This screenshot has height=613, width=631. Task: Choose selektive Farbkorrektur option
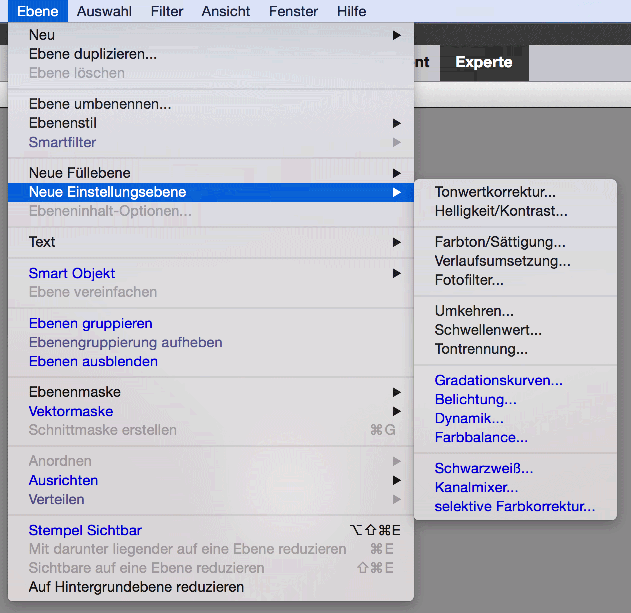point(514,507)
